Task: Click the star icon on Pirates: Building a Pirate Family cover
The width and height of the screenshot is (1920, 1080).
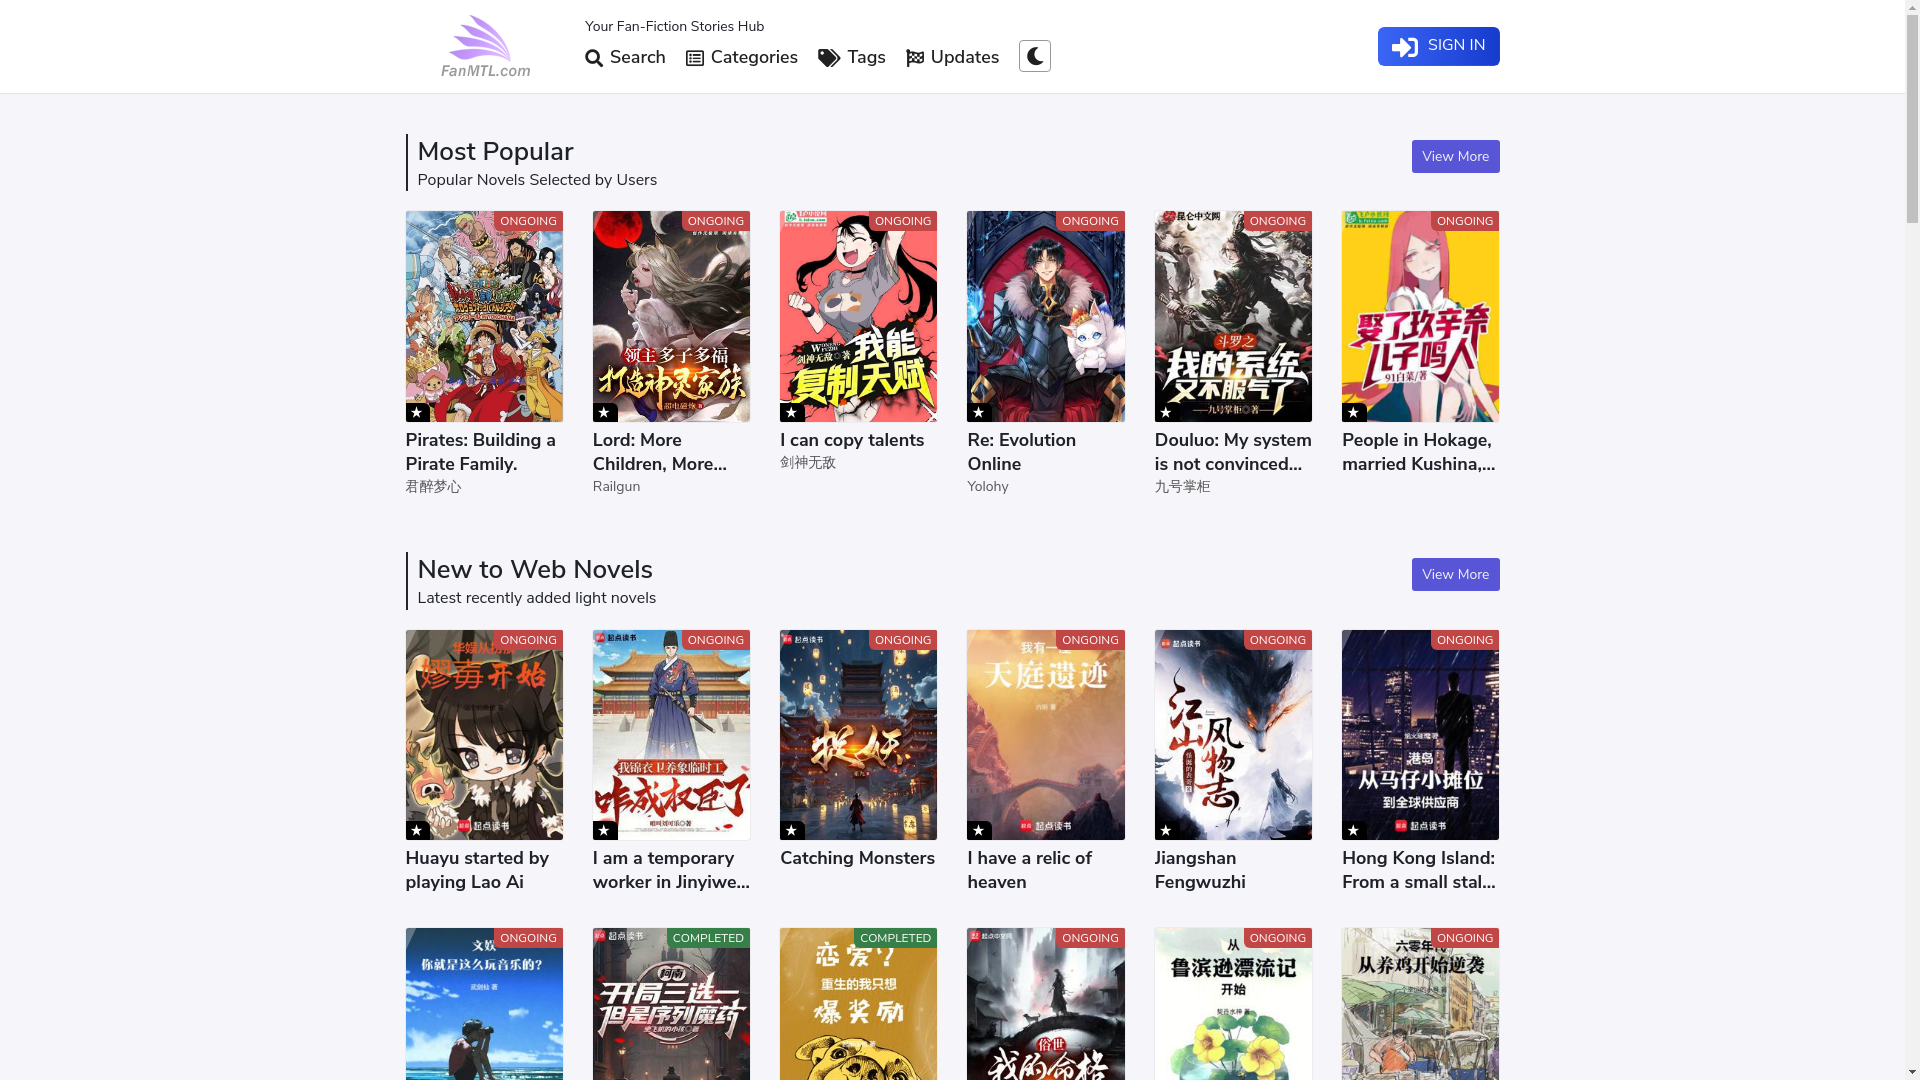Action: tap(417, 412)
